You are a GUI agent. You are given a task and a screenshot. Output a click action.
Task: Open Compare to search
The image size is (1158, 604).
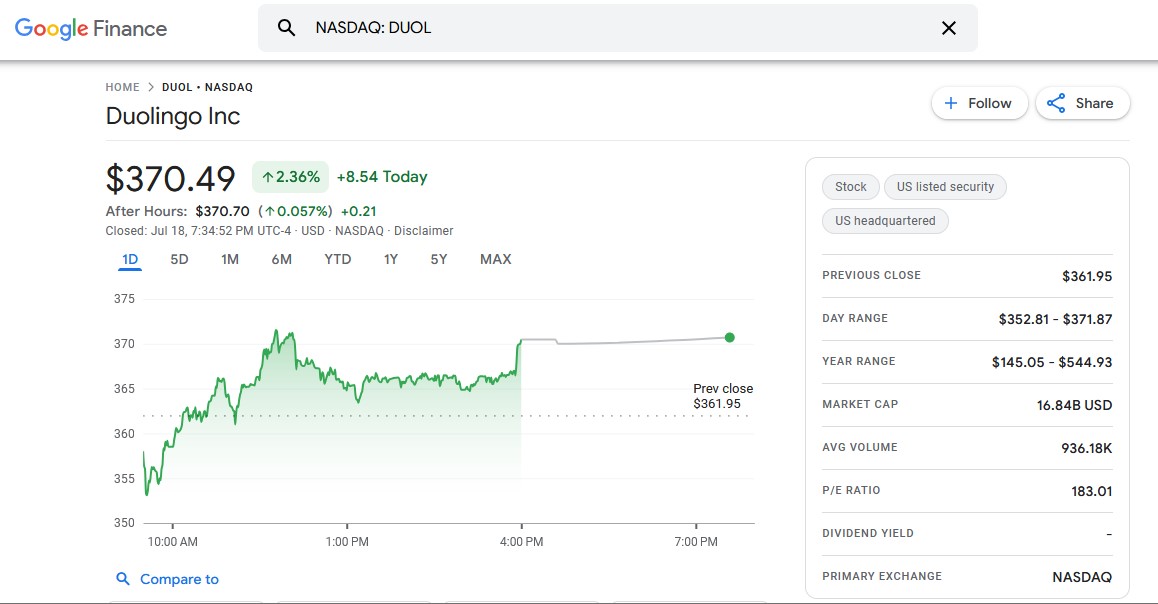[167, 579]
